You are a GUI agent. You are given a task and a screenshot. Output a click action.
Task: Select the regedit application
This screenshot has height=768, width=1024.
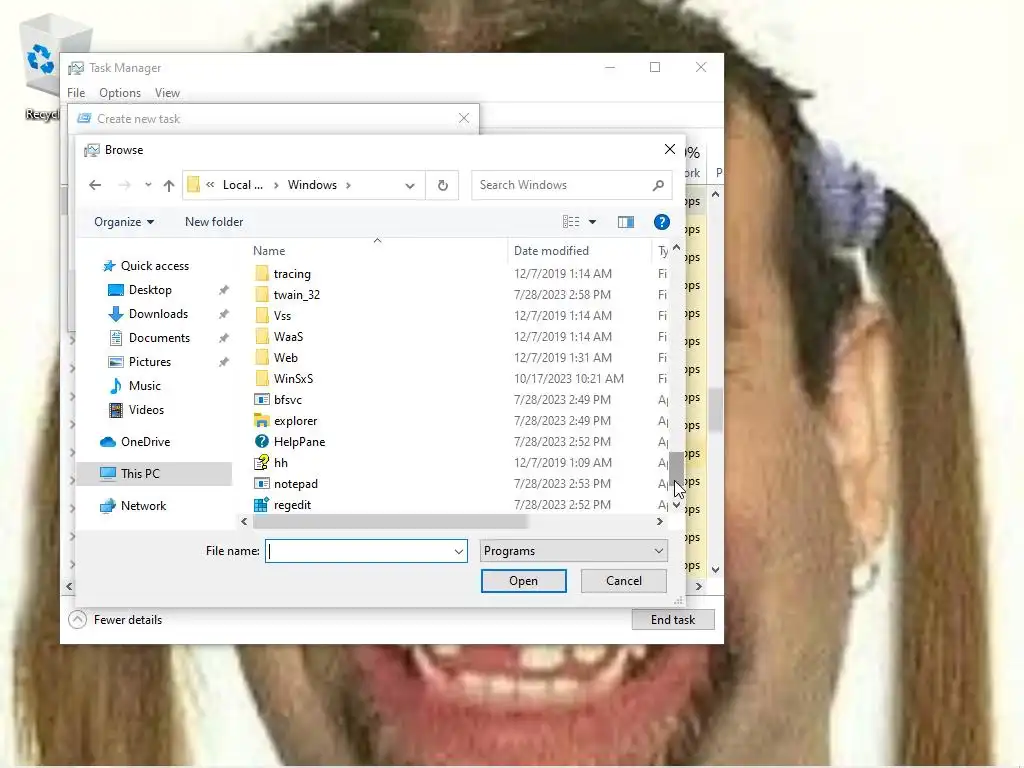tap(283, 505)
